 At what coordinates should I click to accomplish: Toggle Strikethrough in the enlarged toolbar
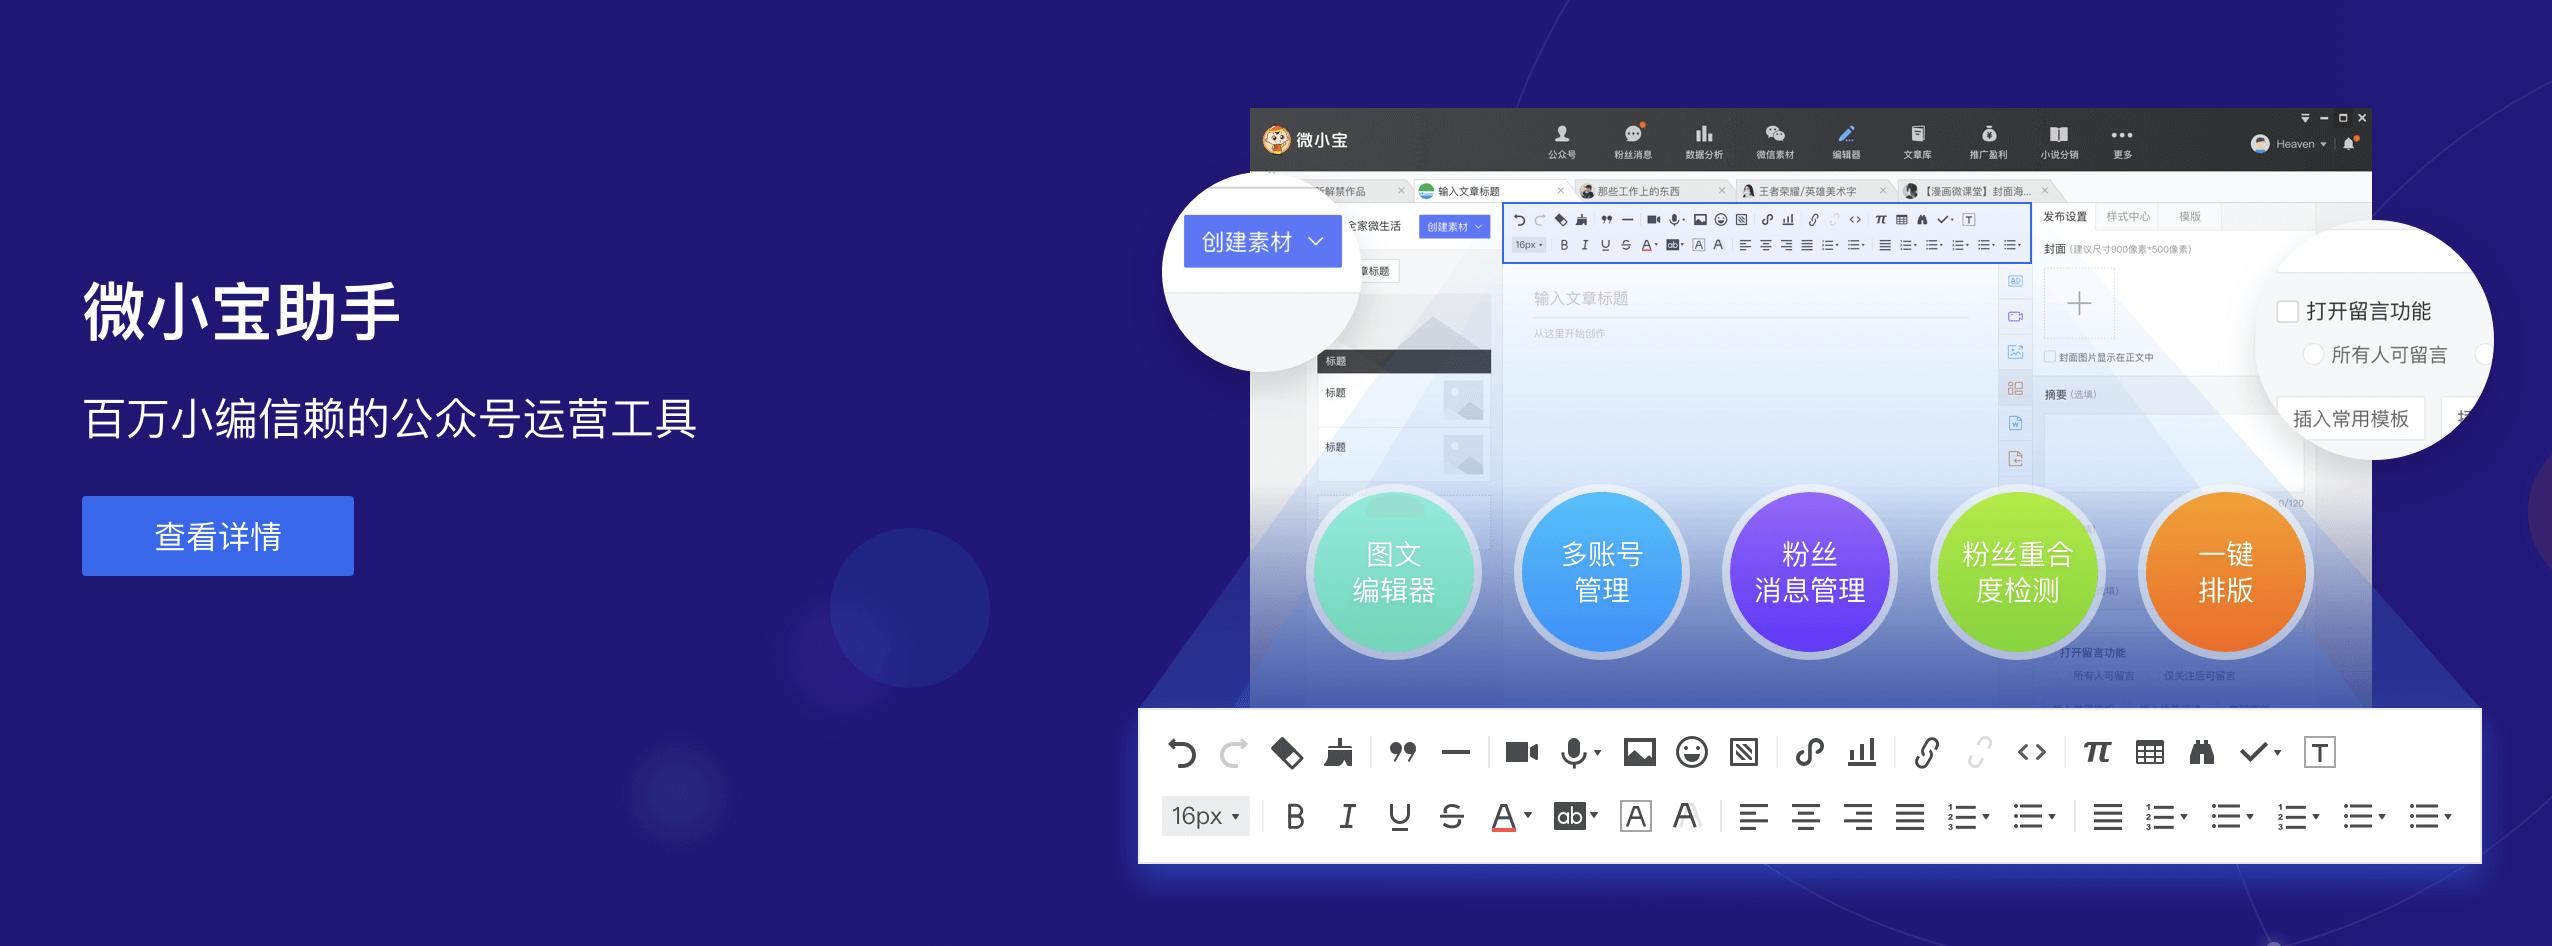click(1452, 817)
